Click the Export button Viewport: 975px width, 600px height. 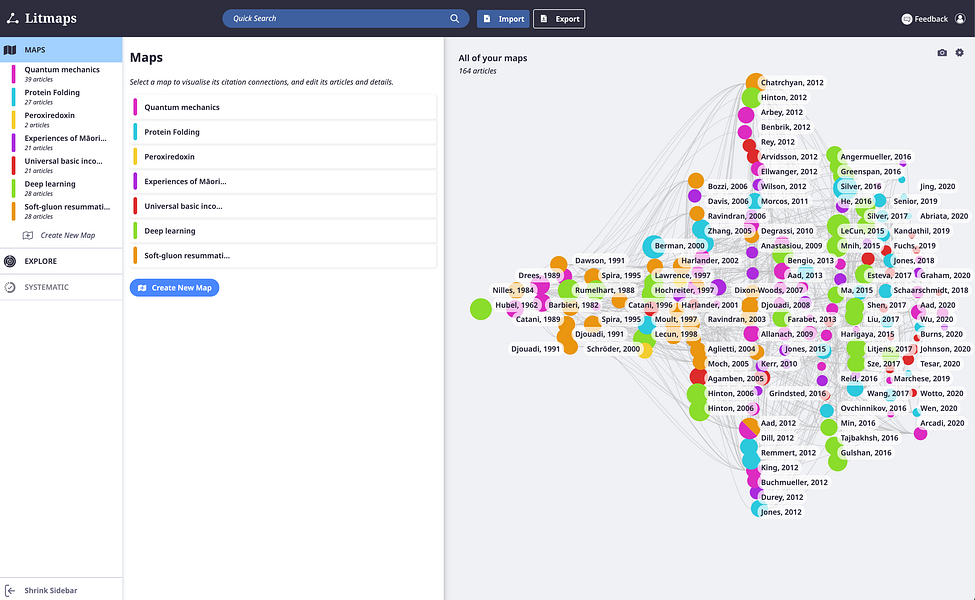point(558,18)
